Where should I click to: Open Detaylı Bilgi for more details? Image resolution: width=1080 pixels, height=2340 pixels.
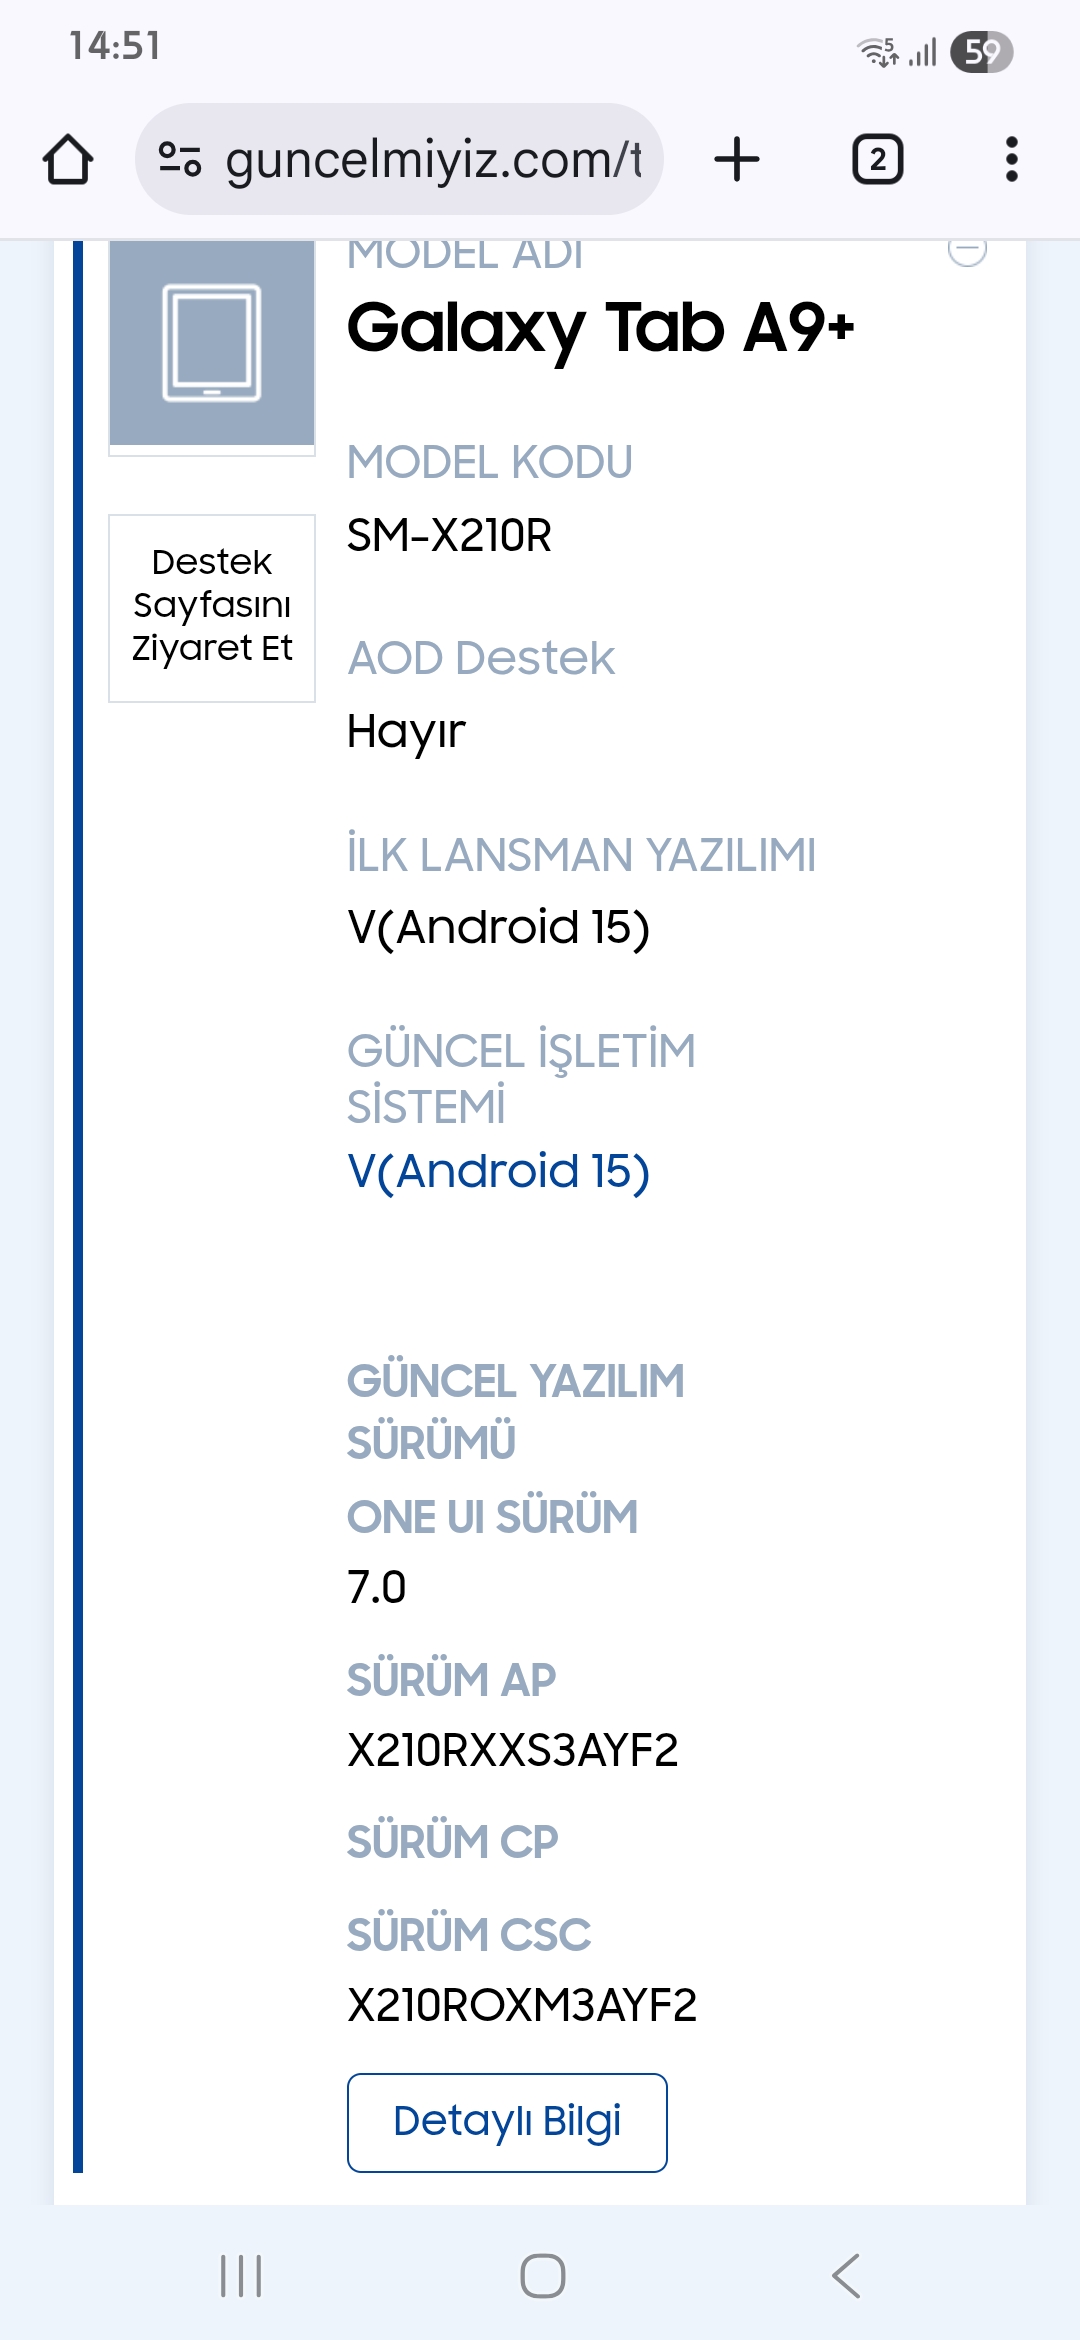(507, 2122)
